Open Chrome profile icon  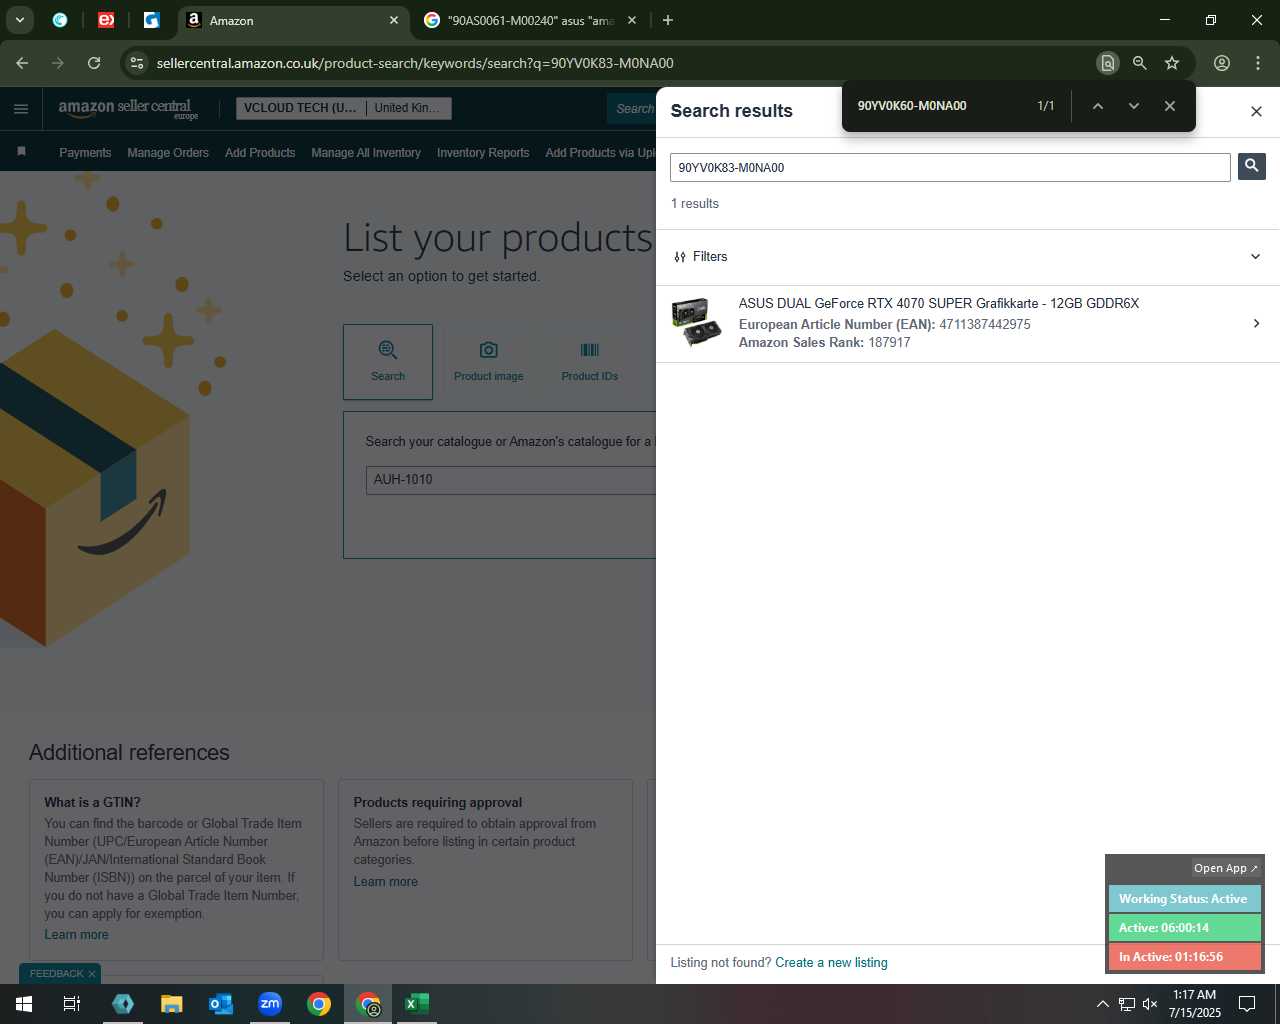point(1221,63)
